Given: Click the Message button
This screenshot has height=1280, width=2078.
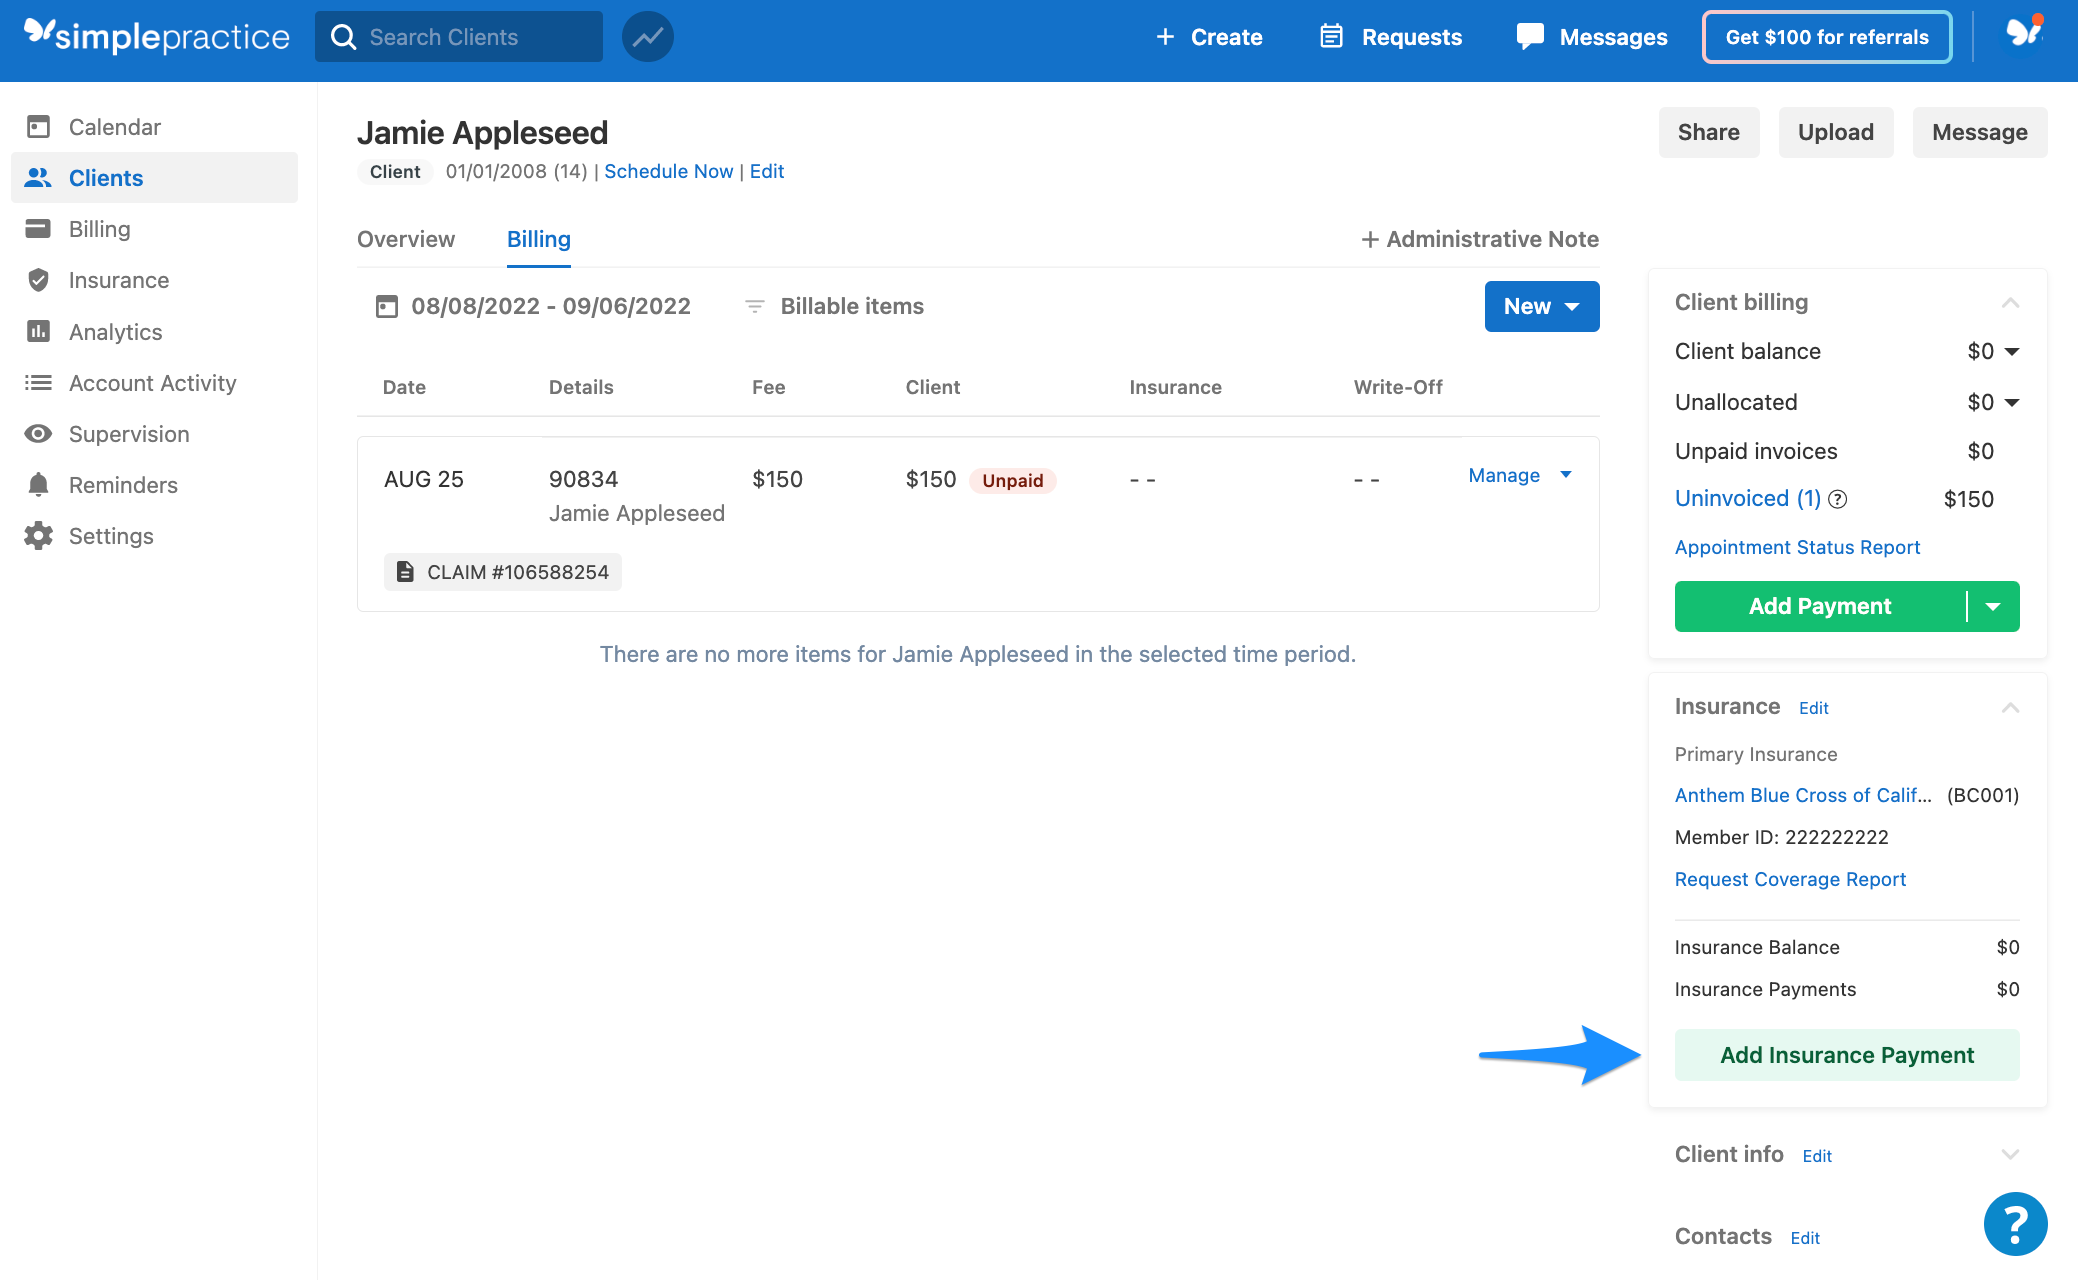Looking at the screenshot, I should tap(1980, 132).
